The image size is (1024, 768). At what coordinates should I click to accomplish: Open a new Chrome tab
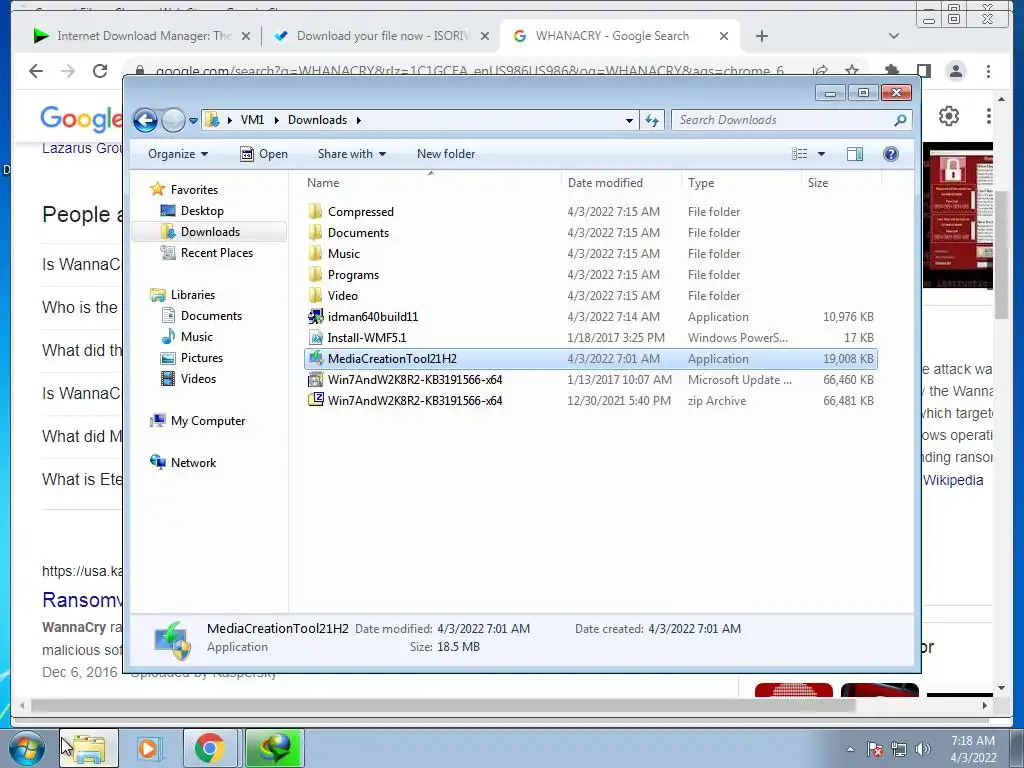point(761,36)
